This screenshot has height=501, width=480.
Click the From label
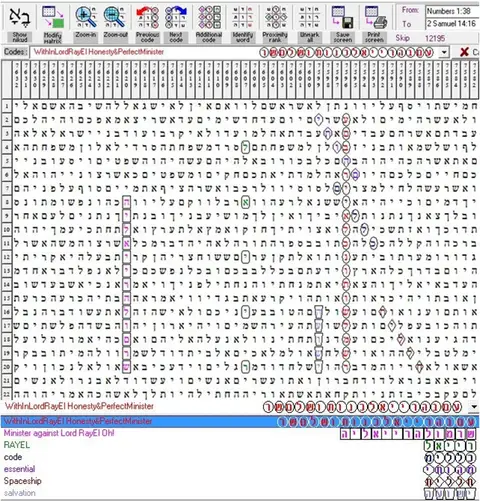point(410,10)
